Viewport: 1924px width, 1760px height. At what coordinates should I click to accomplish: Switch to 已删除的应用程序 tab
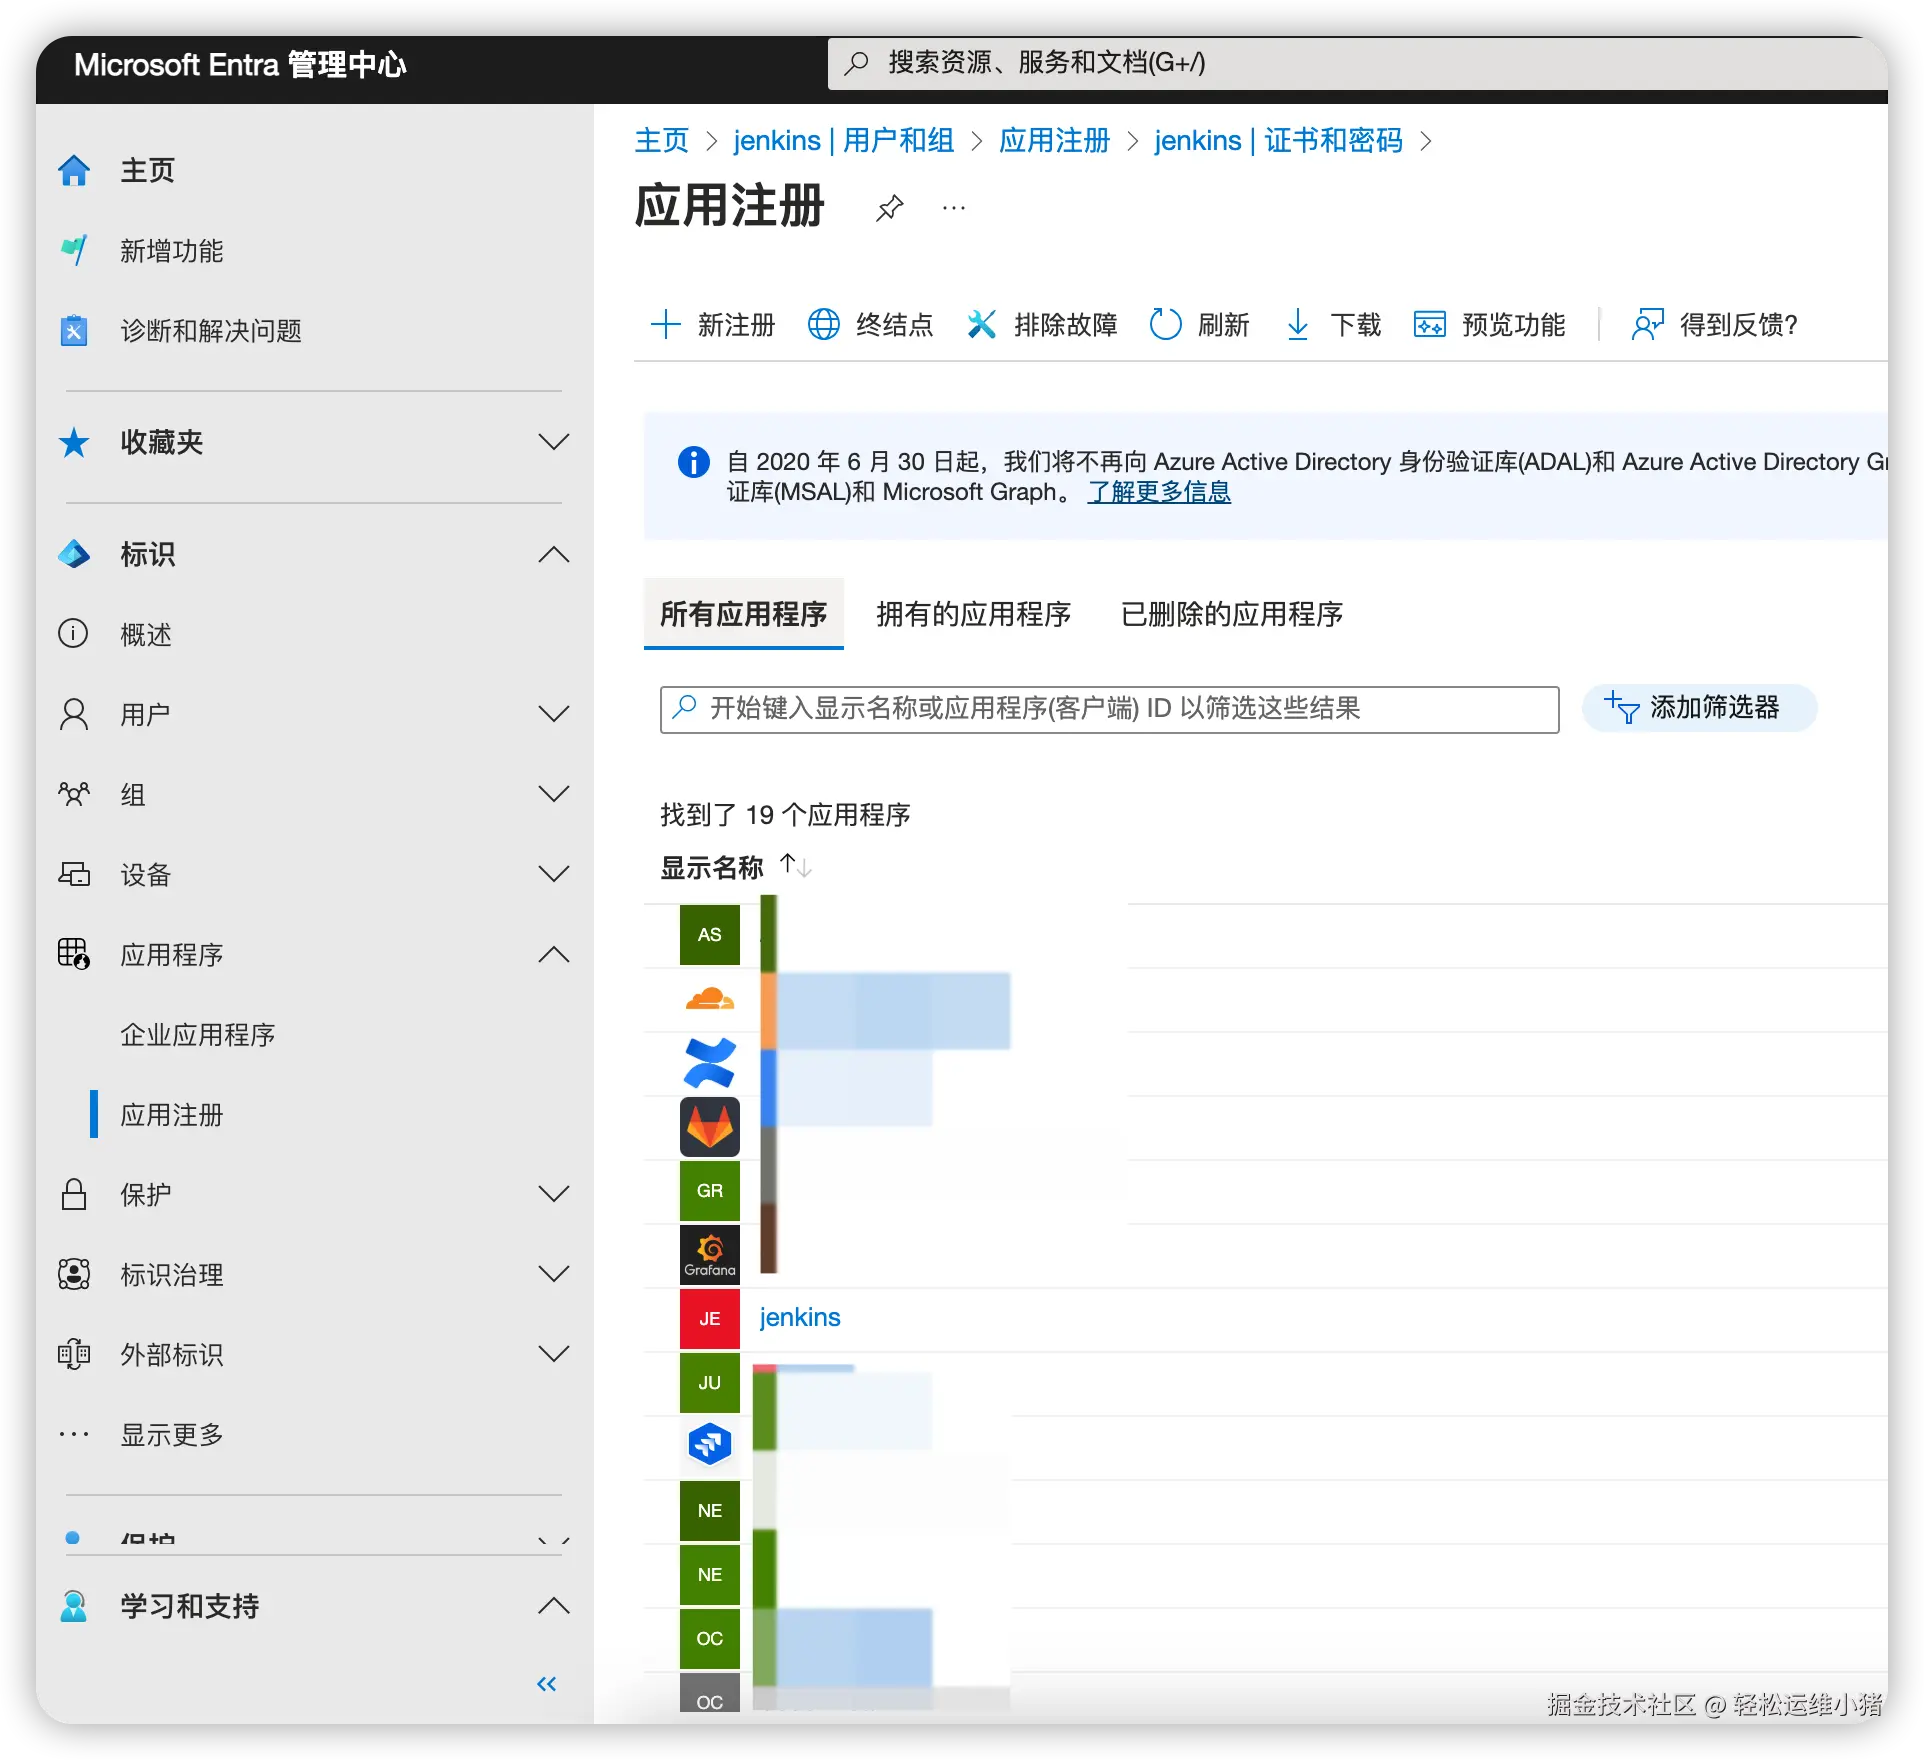click(1231, 614)
